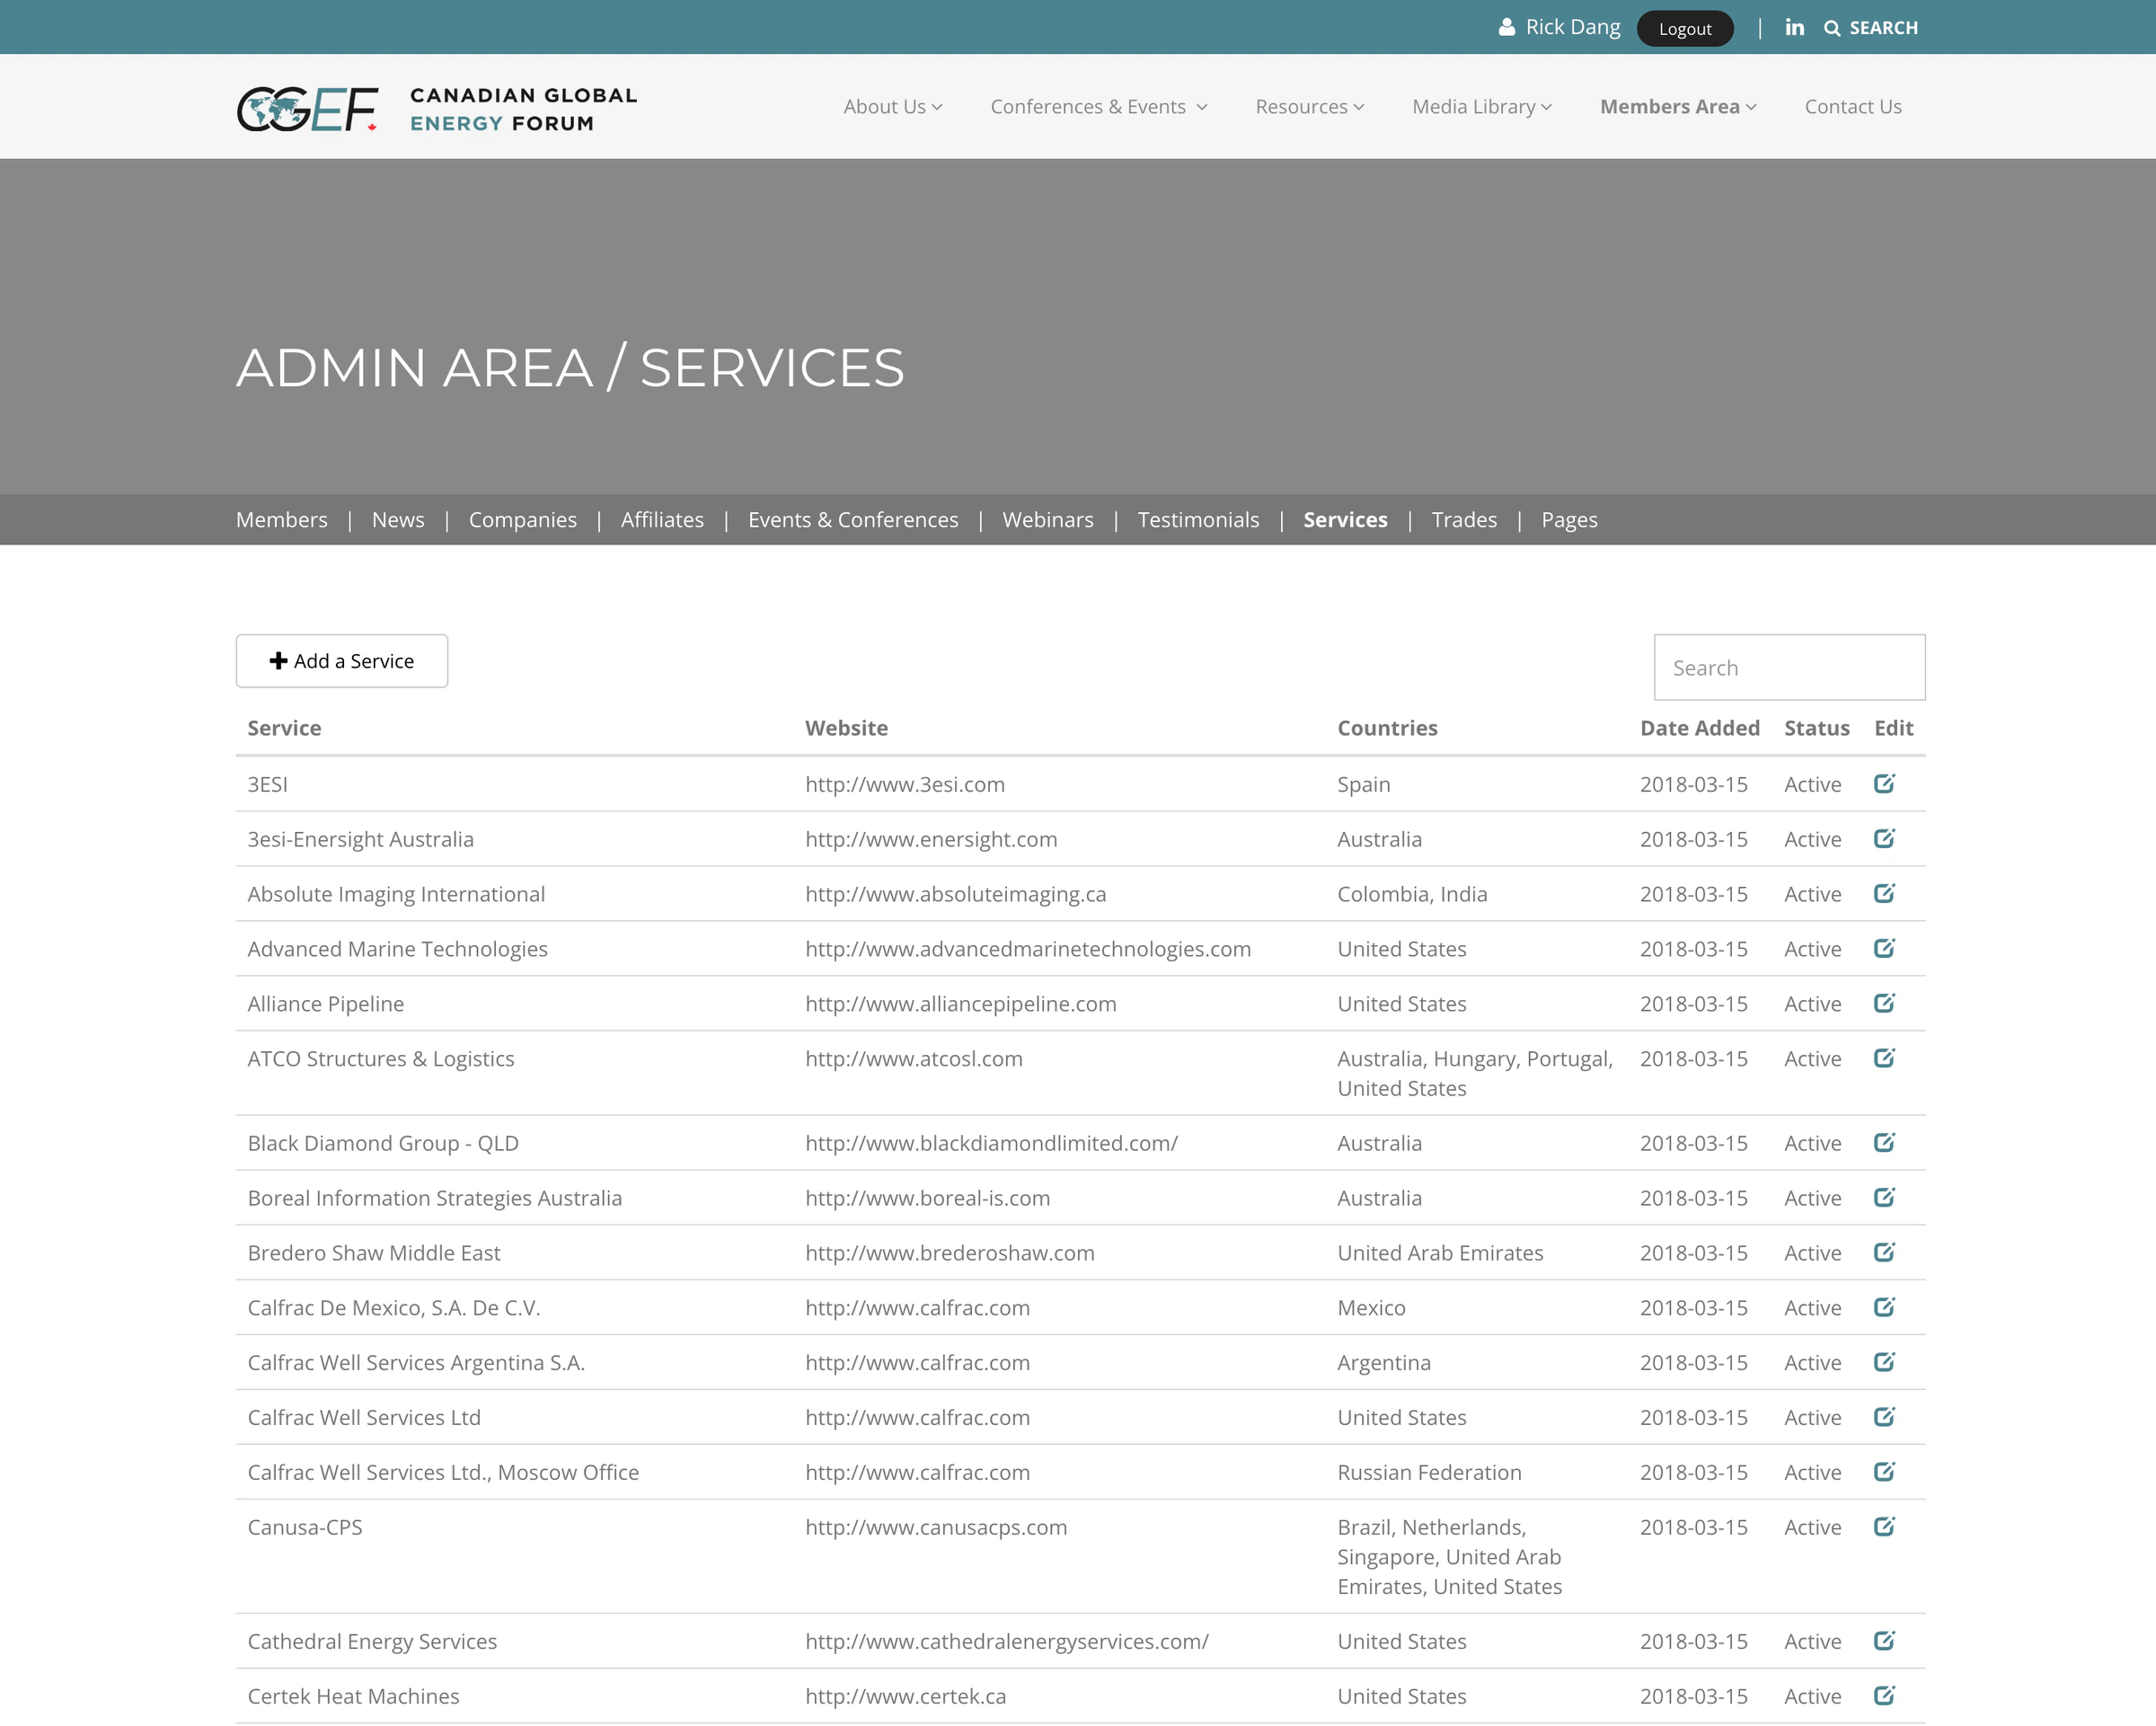Screen dimensions: 2156x1726
Task: Switch to the Trades admin tab
Action: tap(1464, 520)
